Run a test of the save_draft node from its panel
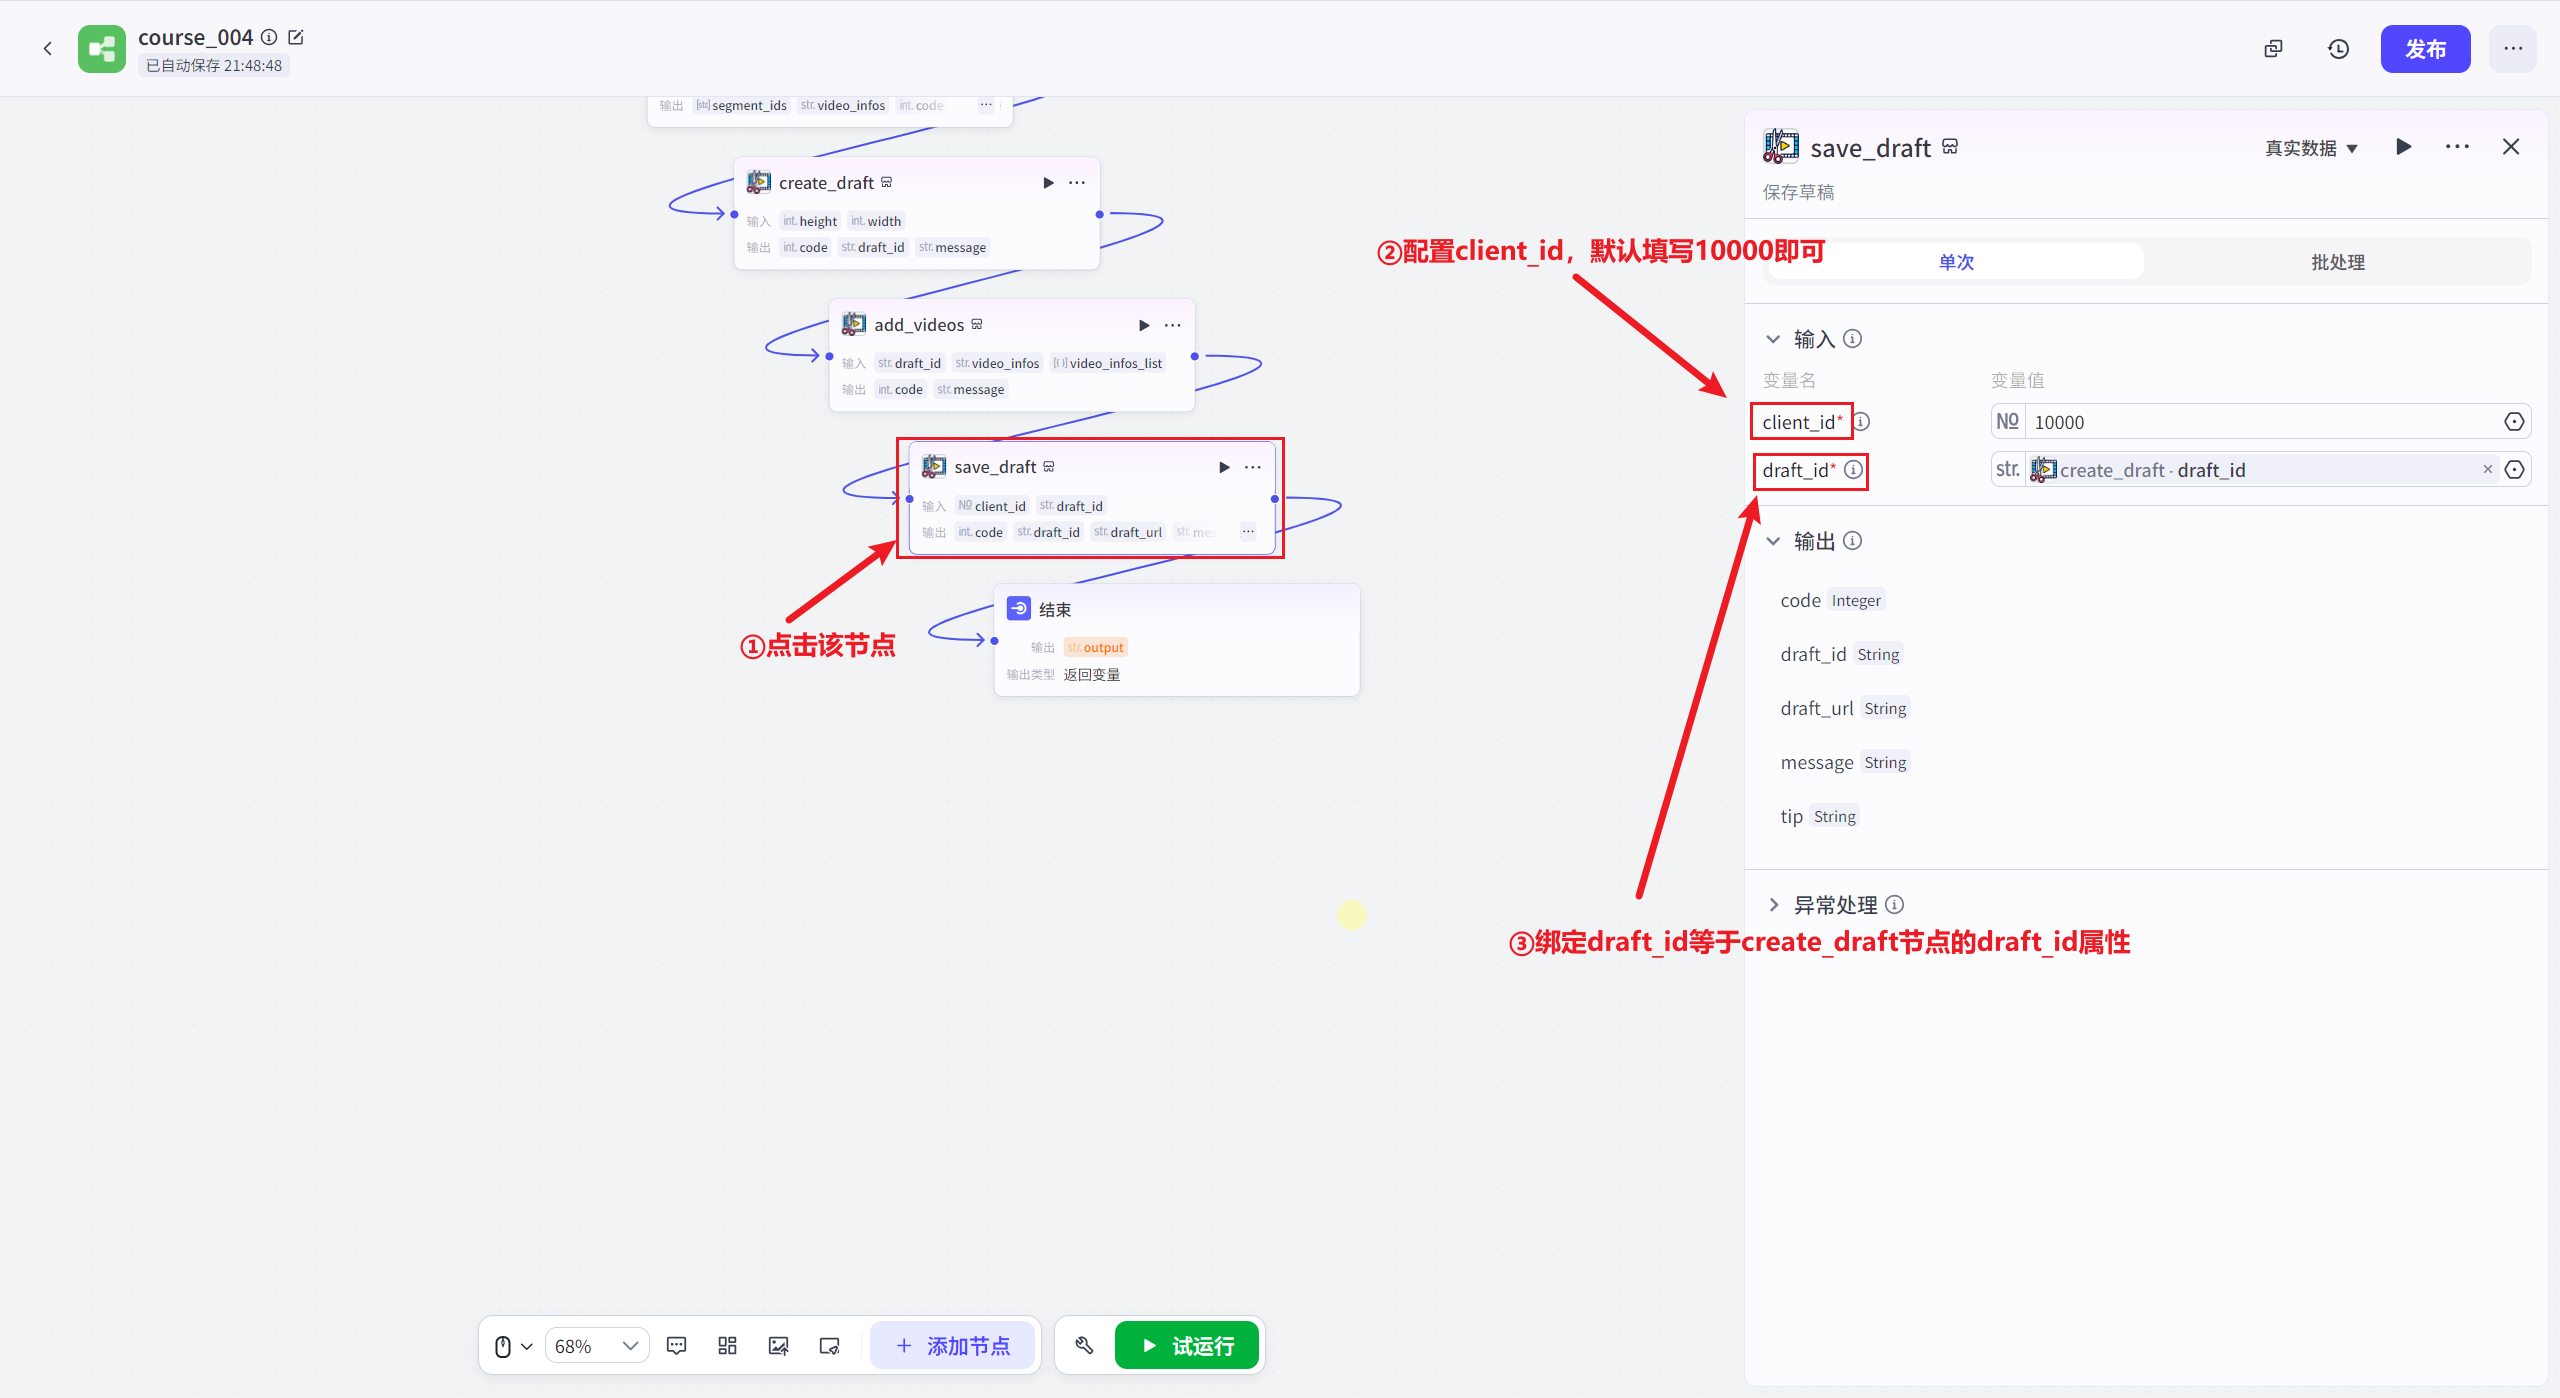 [2404, 147]
